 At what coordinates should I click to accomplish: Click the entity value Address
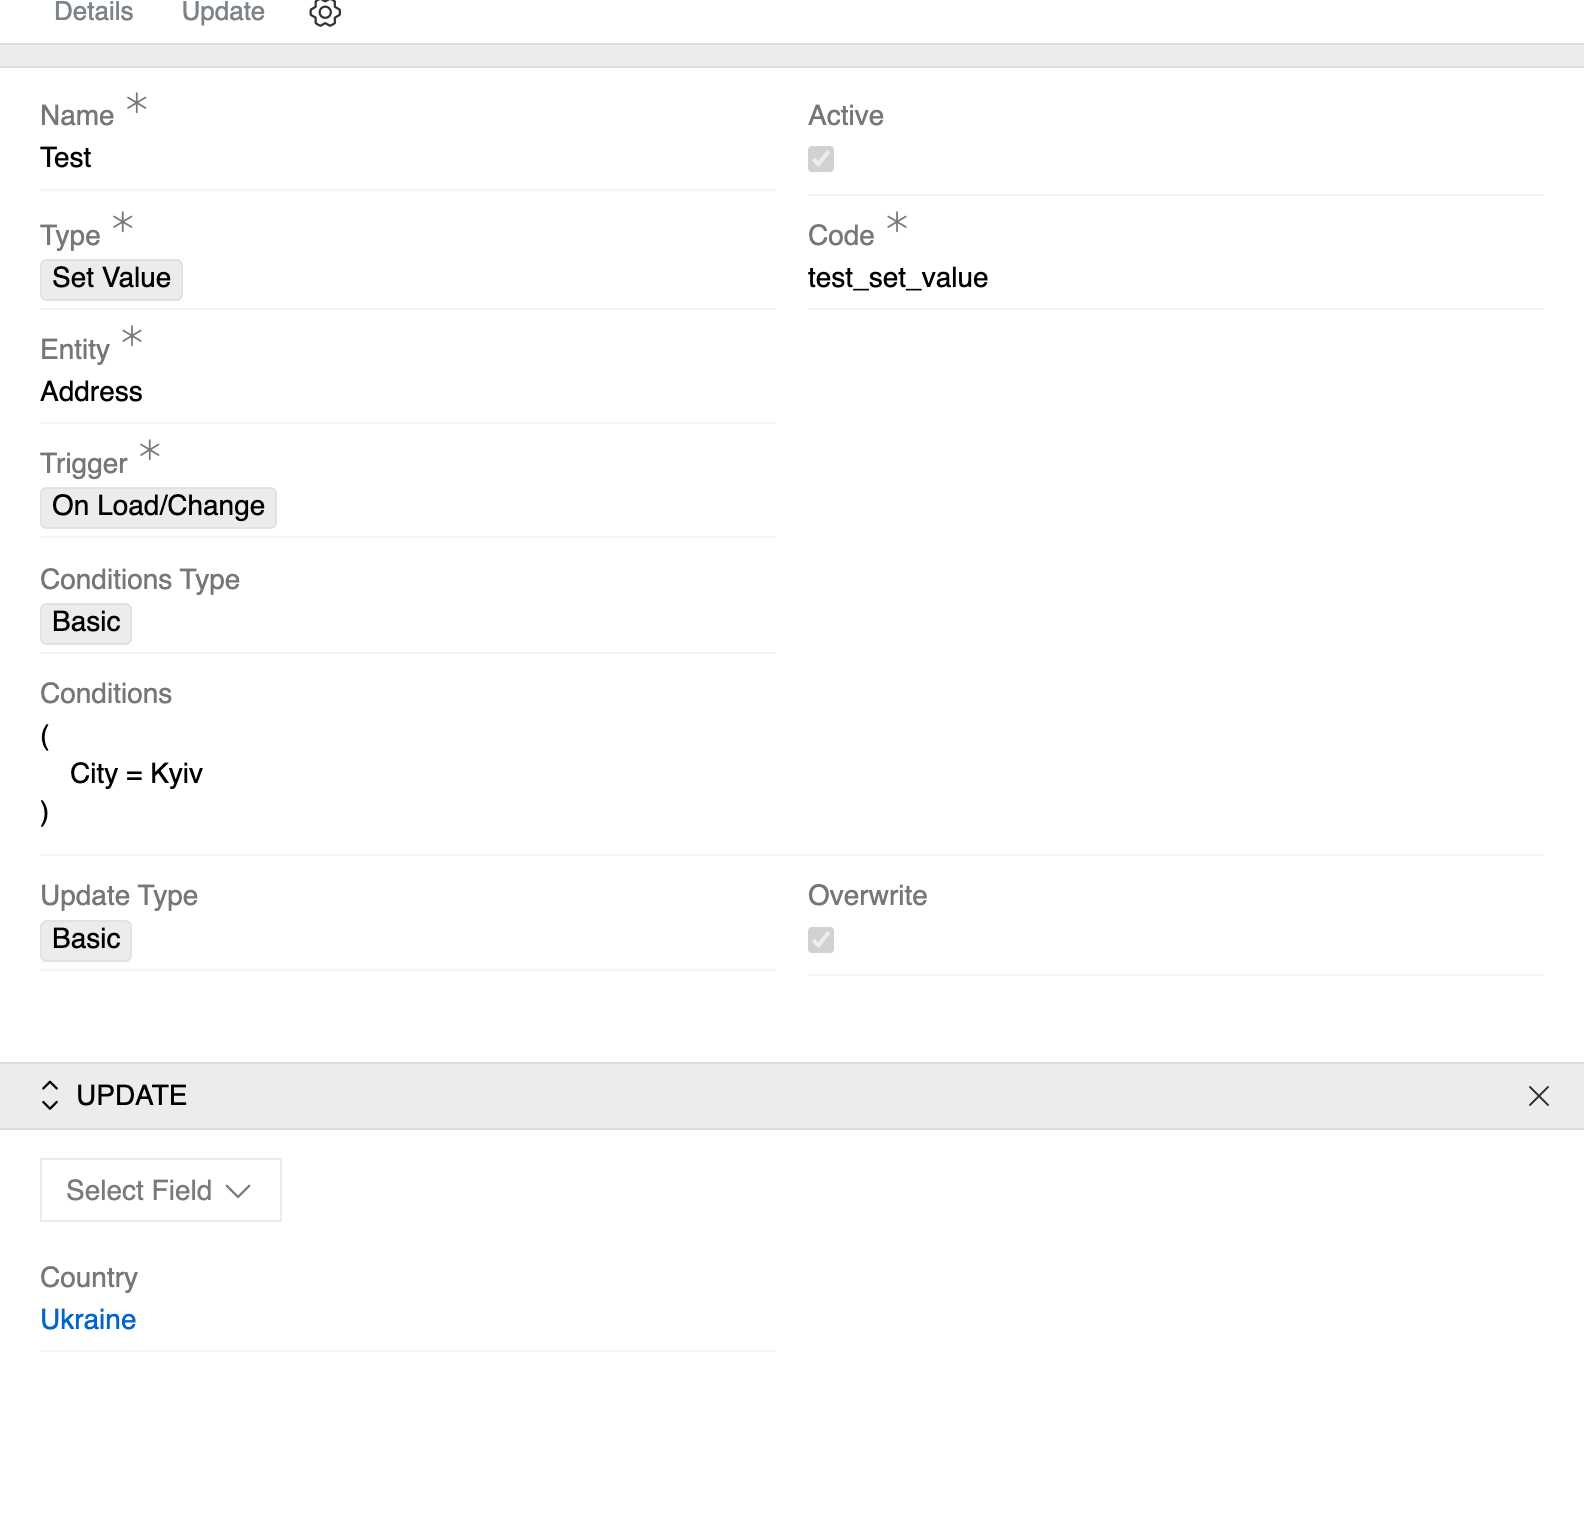point(91,392)
